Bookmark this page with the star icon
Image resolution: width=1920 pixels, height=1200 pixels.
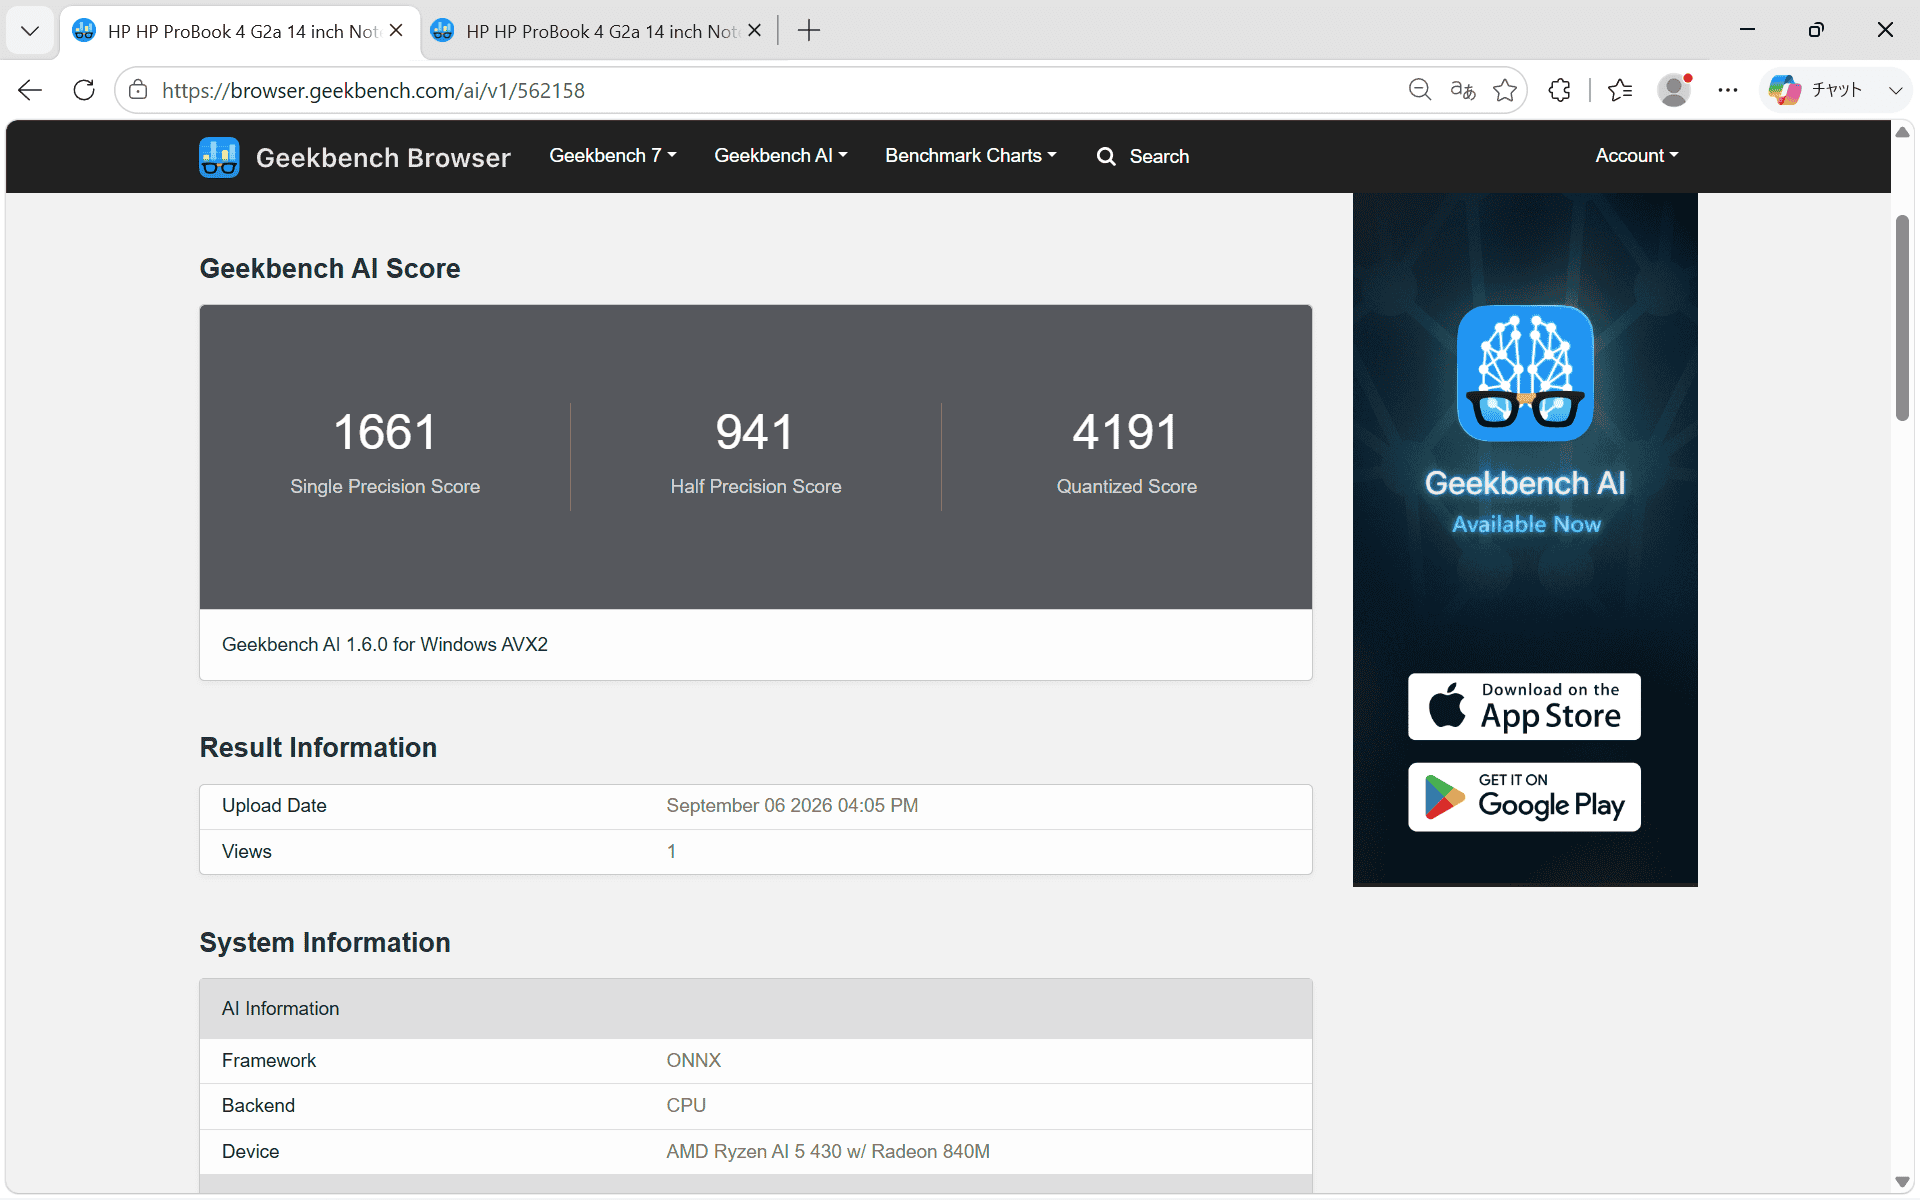point(1505,90)
